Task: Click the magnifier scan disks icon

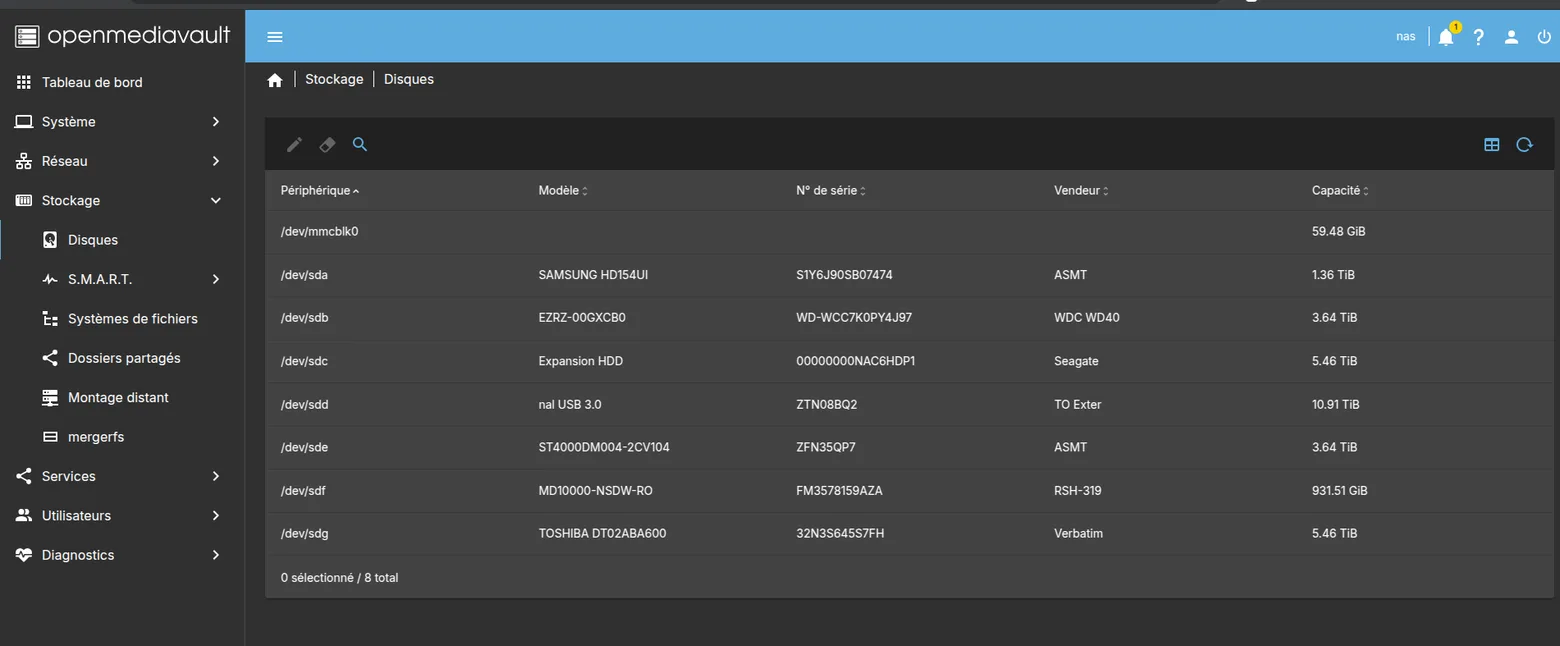Action: 360,145
